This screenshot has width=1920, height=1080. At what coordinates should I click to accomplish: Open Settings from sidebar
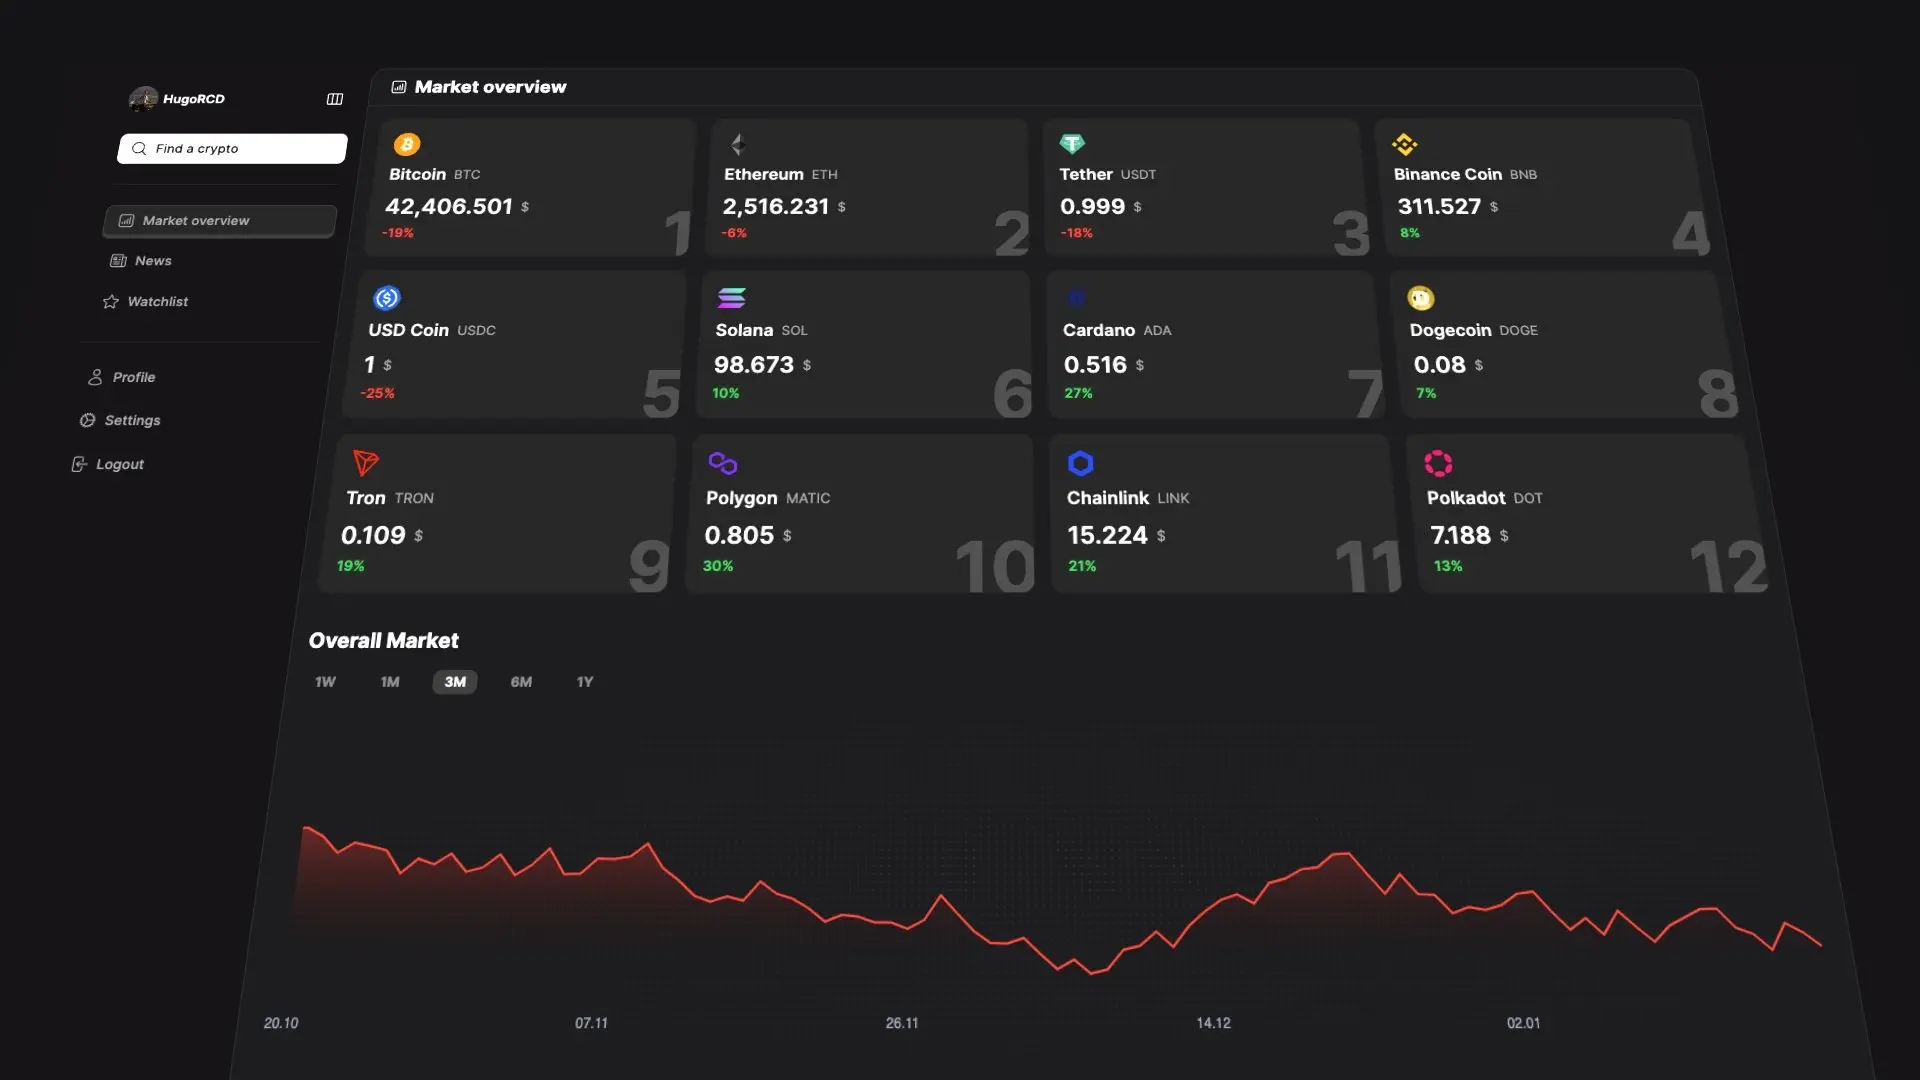coord(120,420)
